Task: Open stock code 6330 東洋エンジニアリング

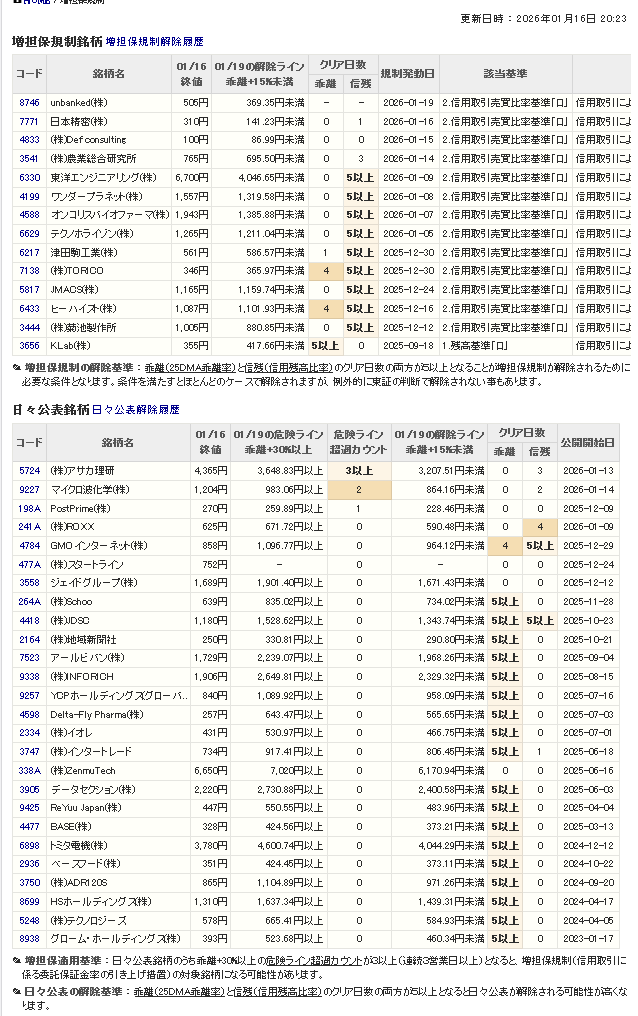Action: (x=29, y=177)
